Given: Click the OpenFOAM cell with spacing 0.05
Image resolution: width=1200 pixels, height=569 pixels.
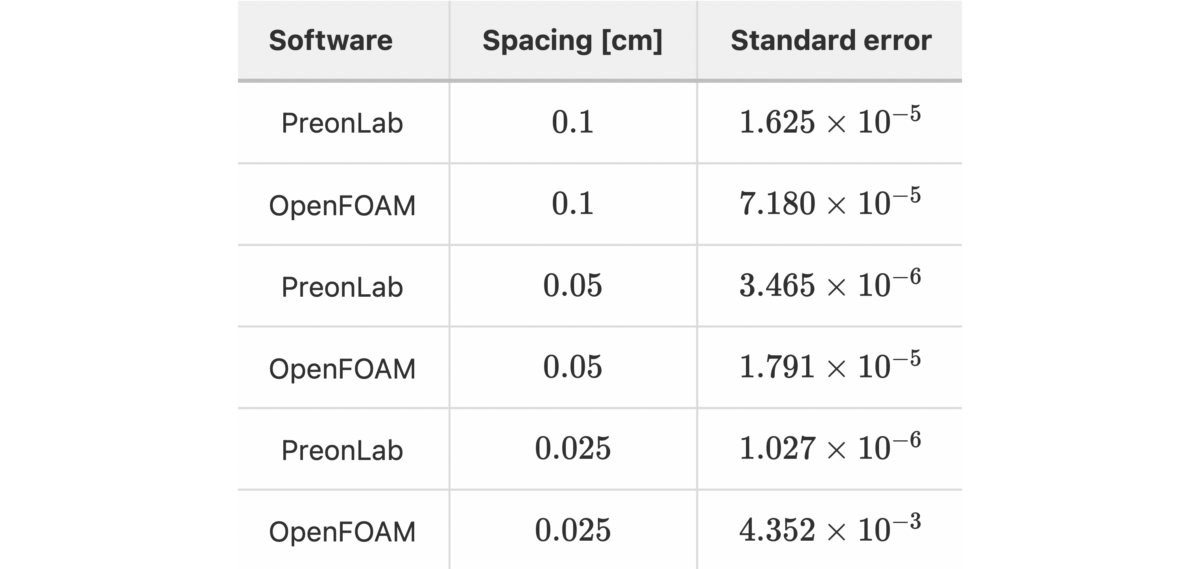Looking at the screenshot, I should pos(342,368).
